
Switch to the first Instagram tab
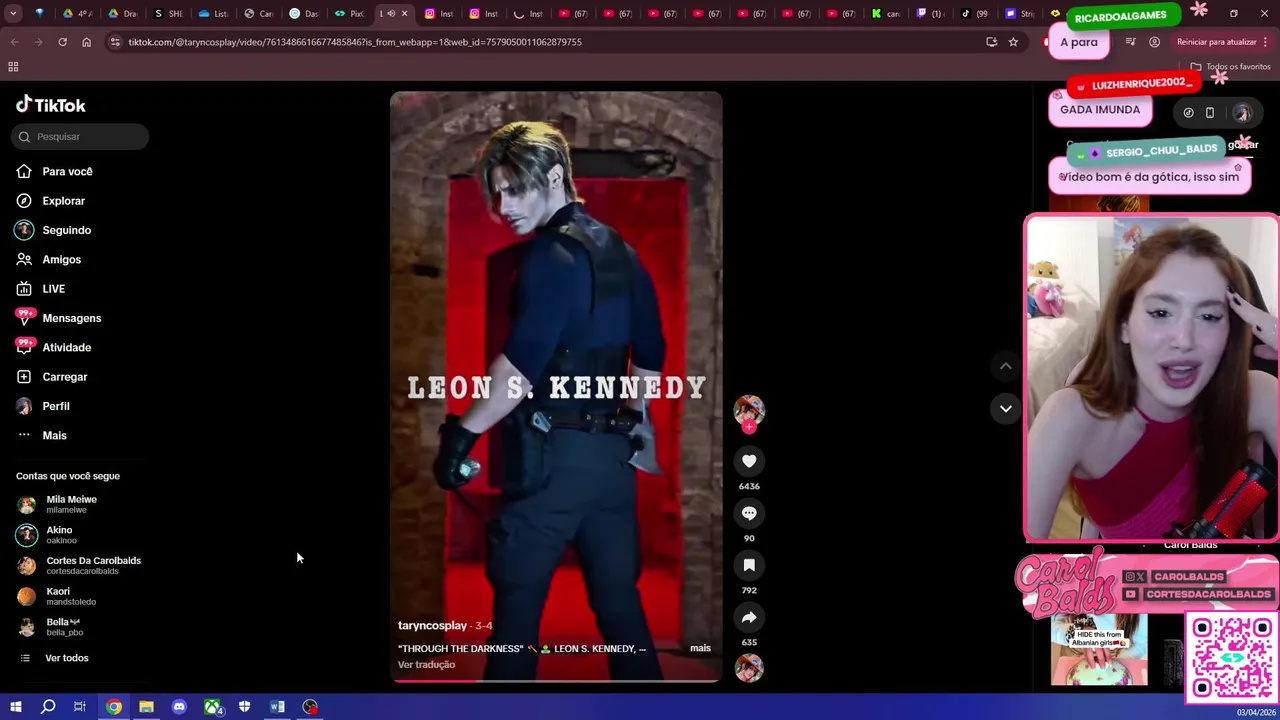coord(438,14)
